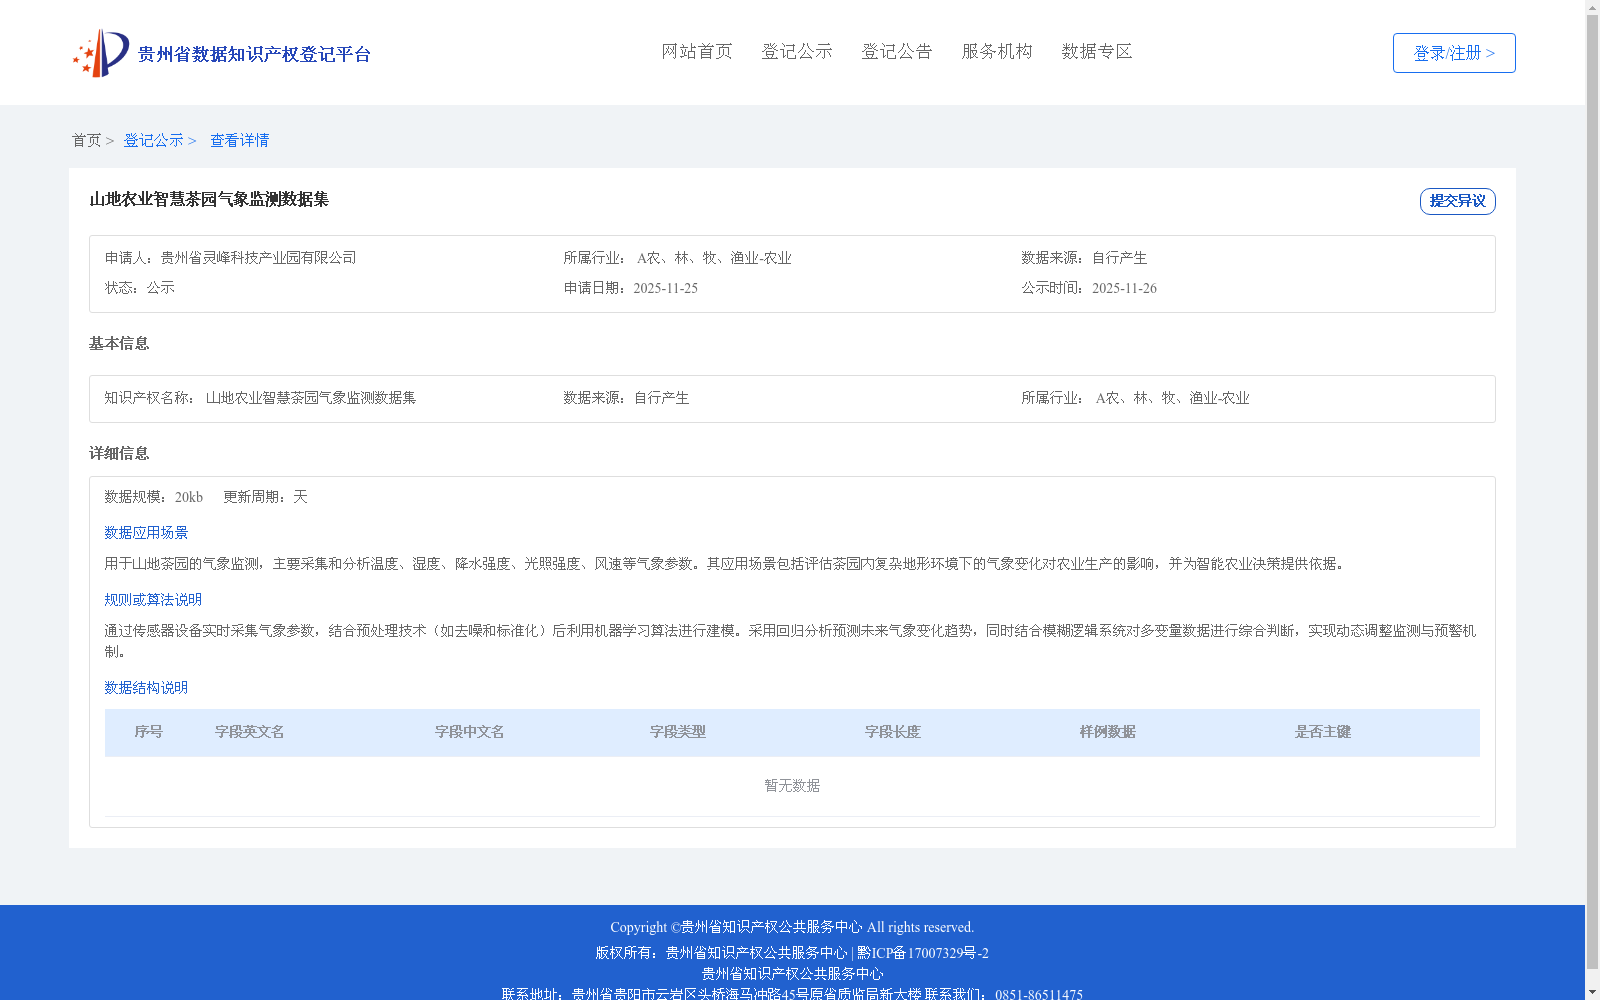The width and height of the screenshot is (1600, 1000).
Task: Click the application date 2025-11-25
Action: tap(665, 288)
